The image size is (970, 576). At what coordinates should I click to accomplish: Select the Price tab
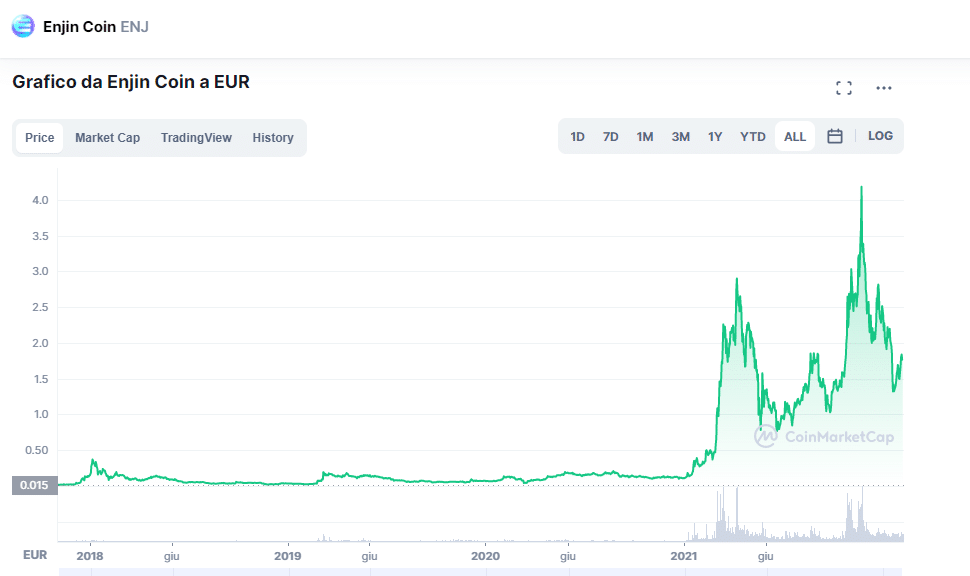pyautogui.click(x=40, y=137)
